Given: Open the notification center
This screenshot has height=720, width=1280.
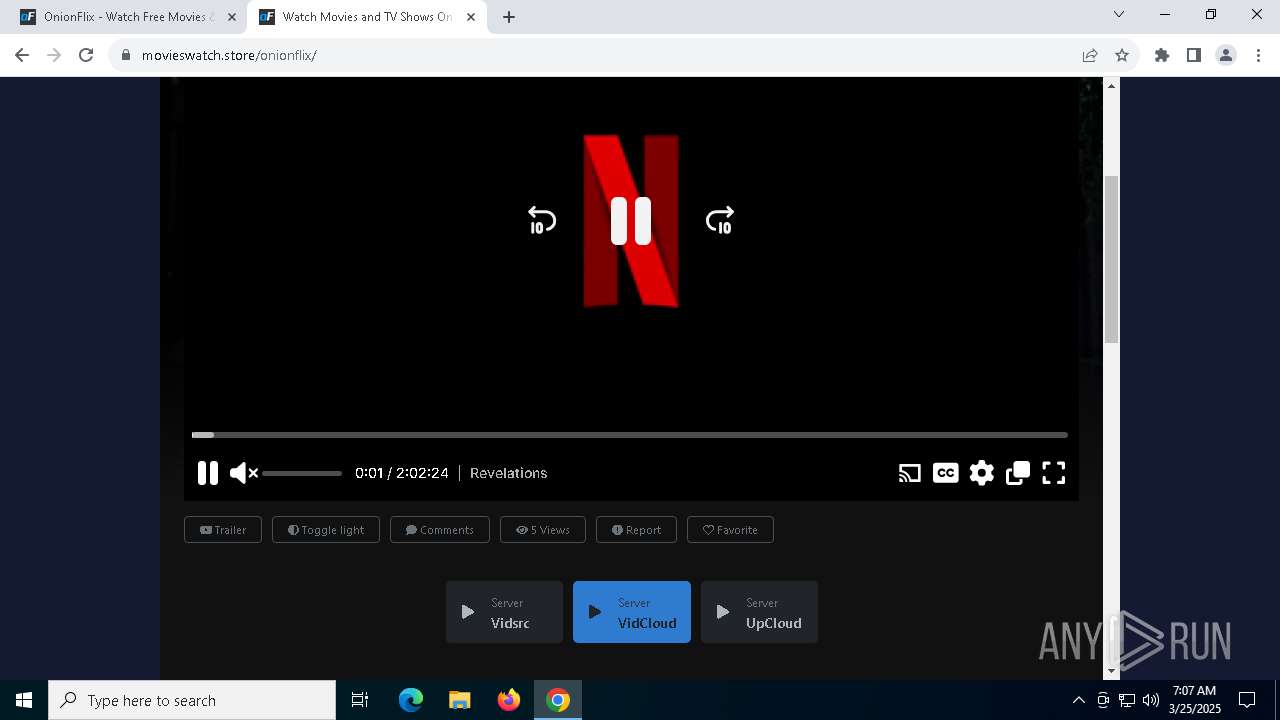Looking at the screenshot, I should point(1247,700).
